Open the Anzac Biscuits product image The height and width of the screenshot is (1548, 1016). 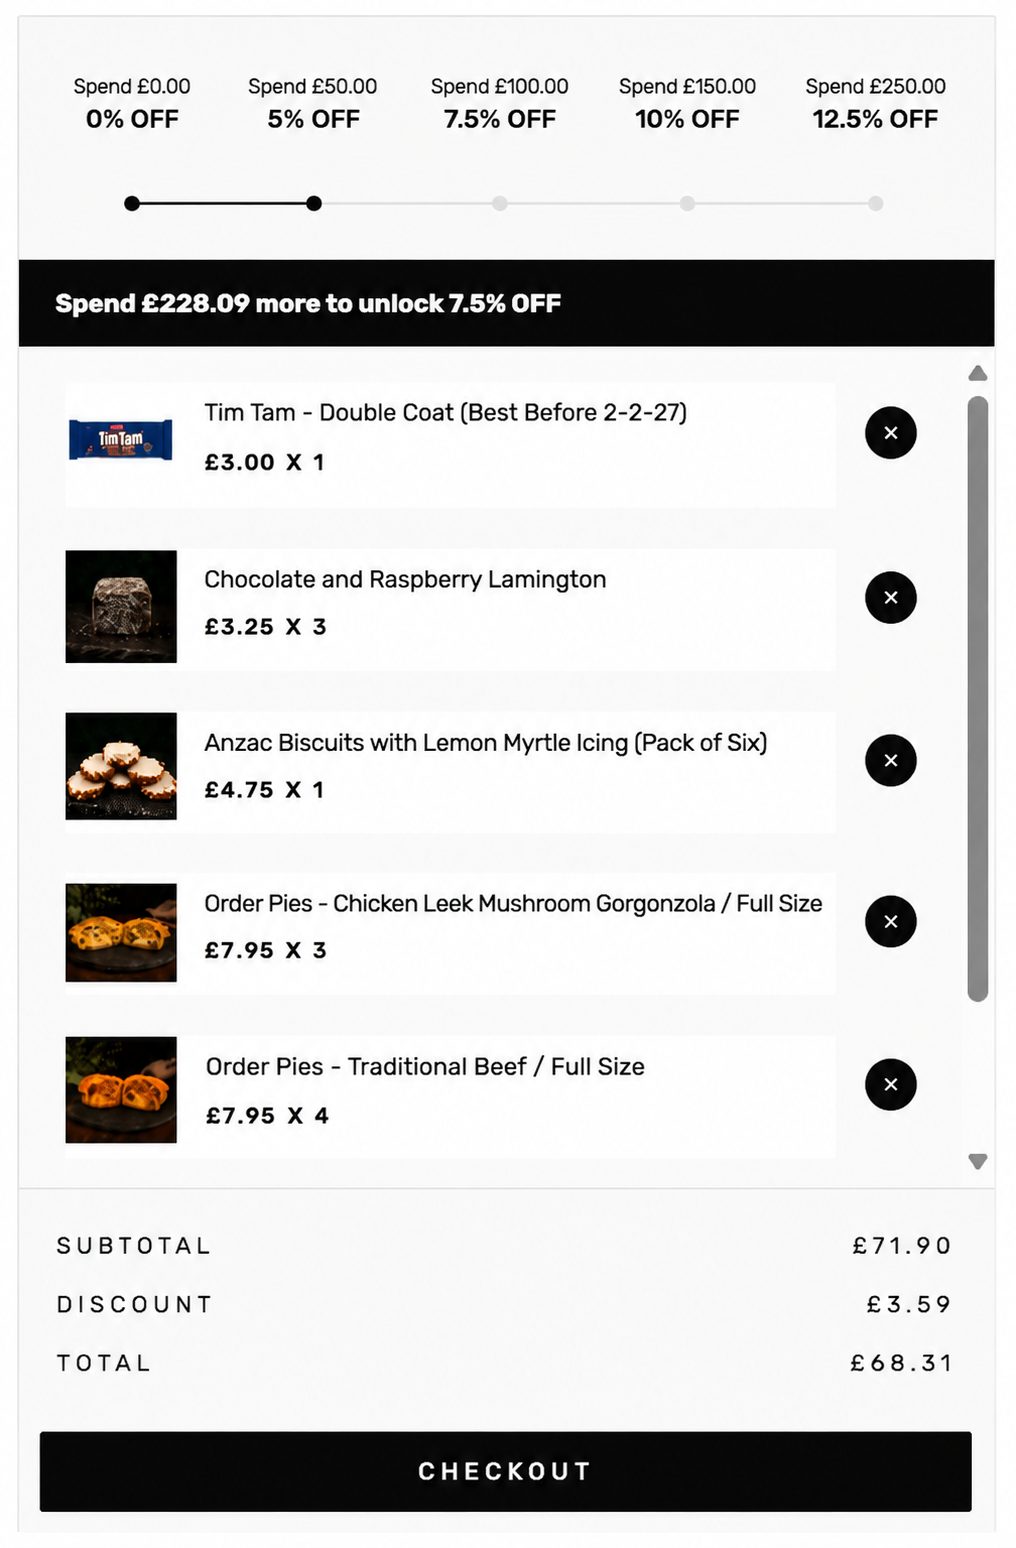[121, 766]
